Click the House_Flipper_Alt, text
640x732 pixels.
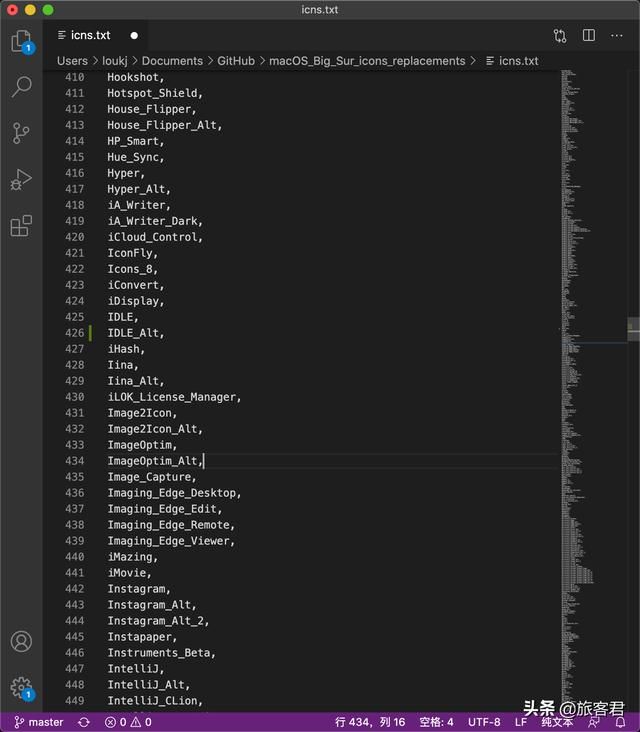(164, 125)
